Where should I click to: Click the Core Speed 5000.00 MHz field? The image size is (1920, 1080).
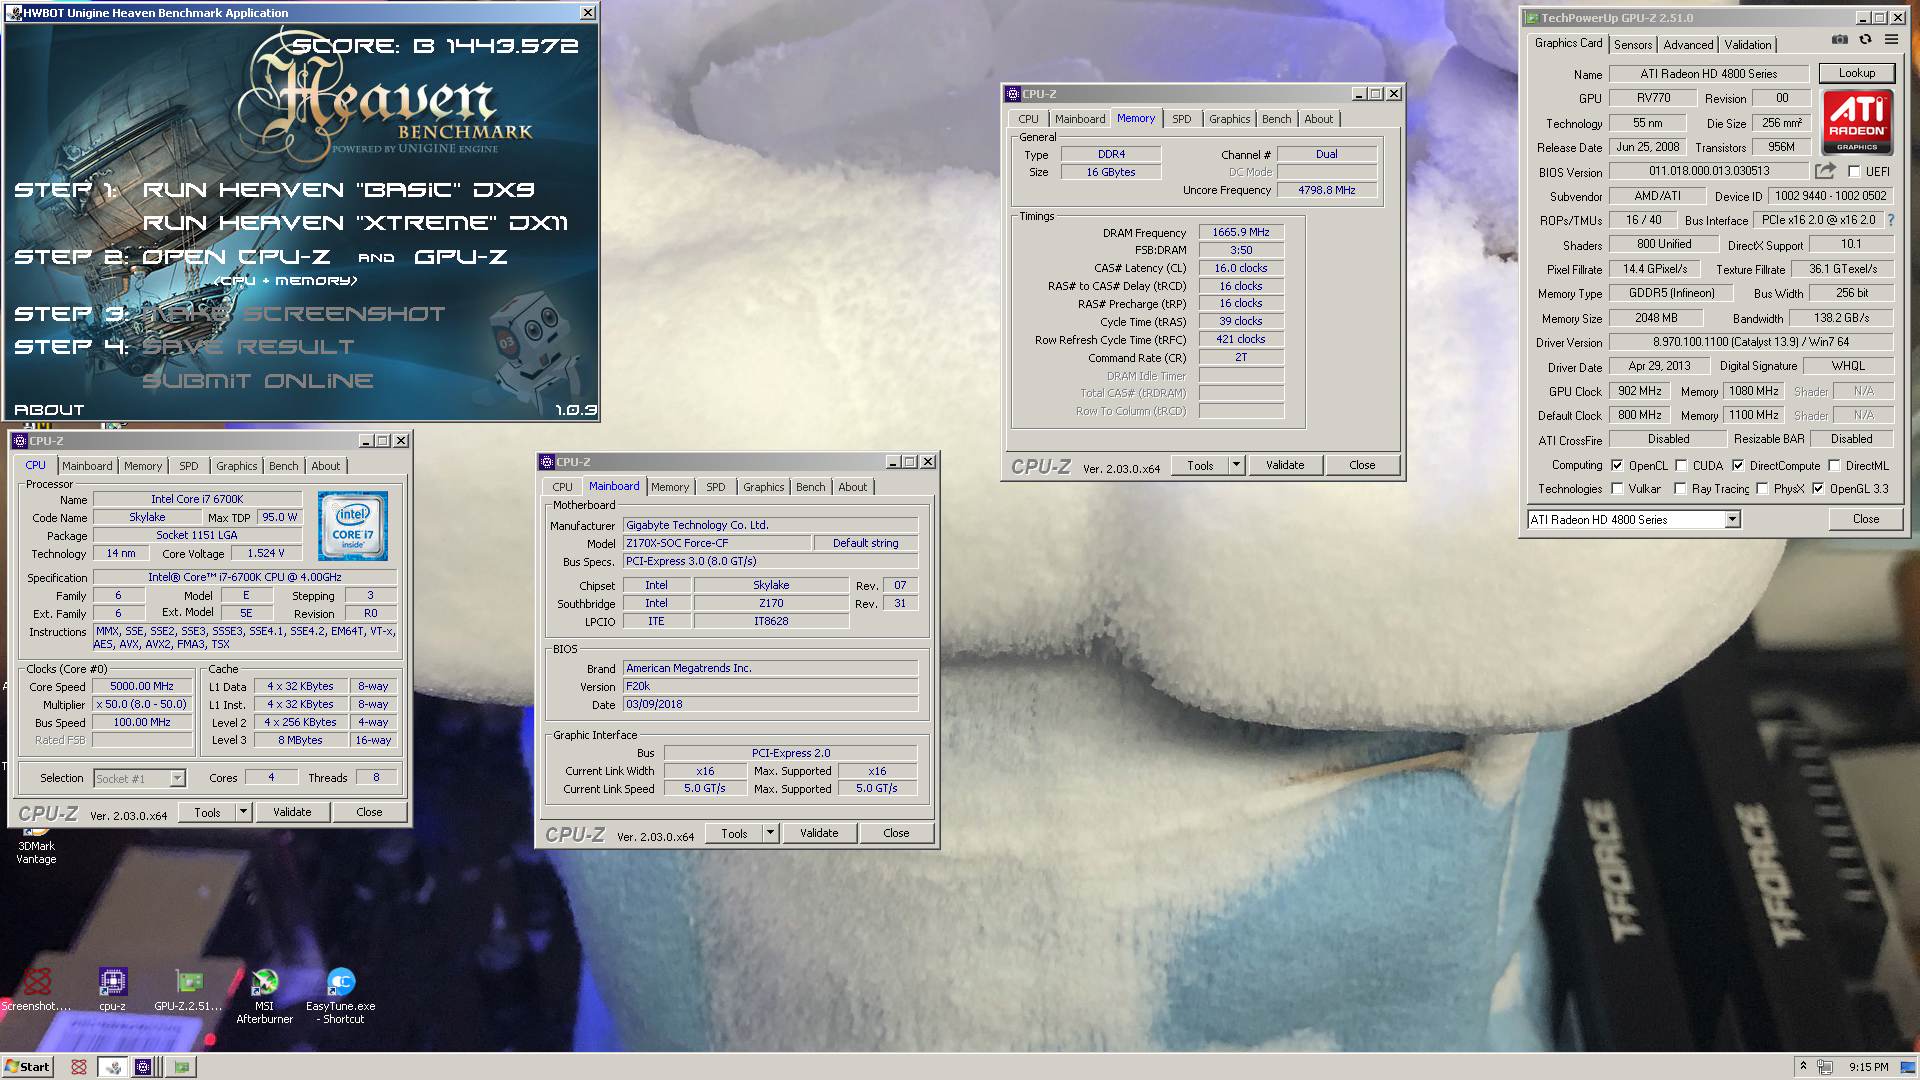pos(142,686)
